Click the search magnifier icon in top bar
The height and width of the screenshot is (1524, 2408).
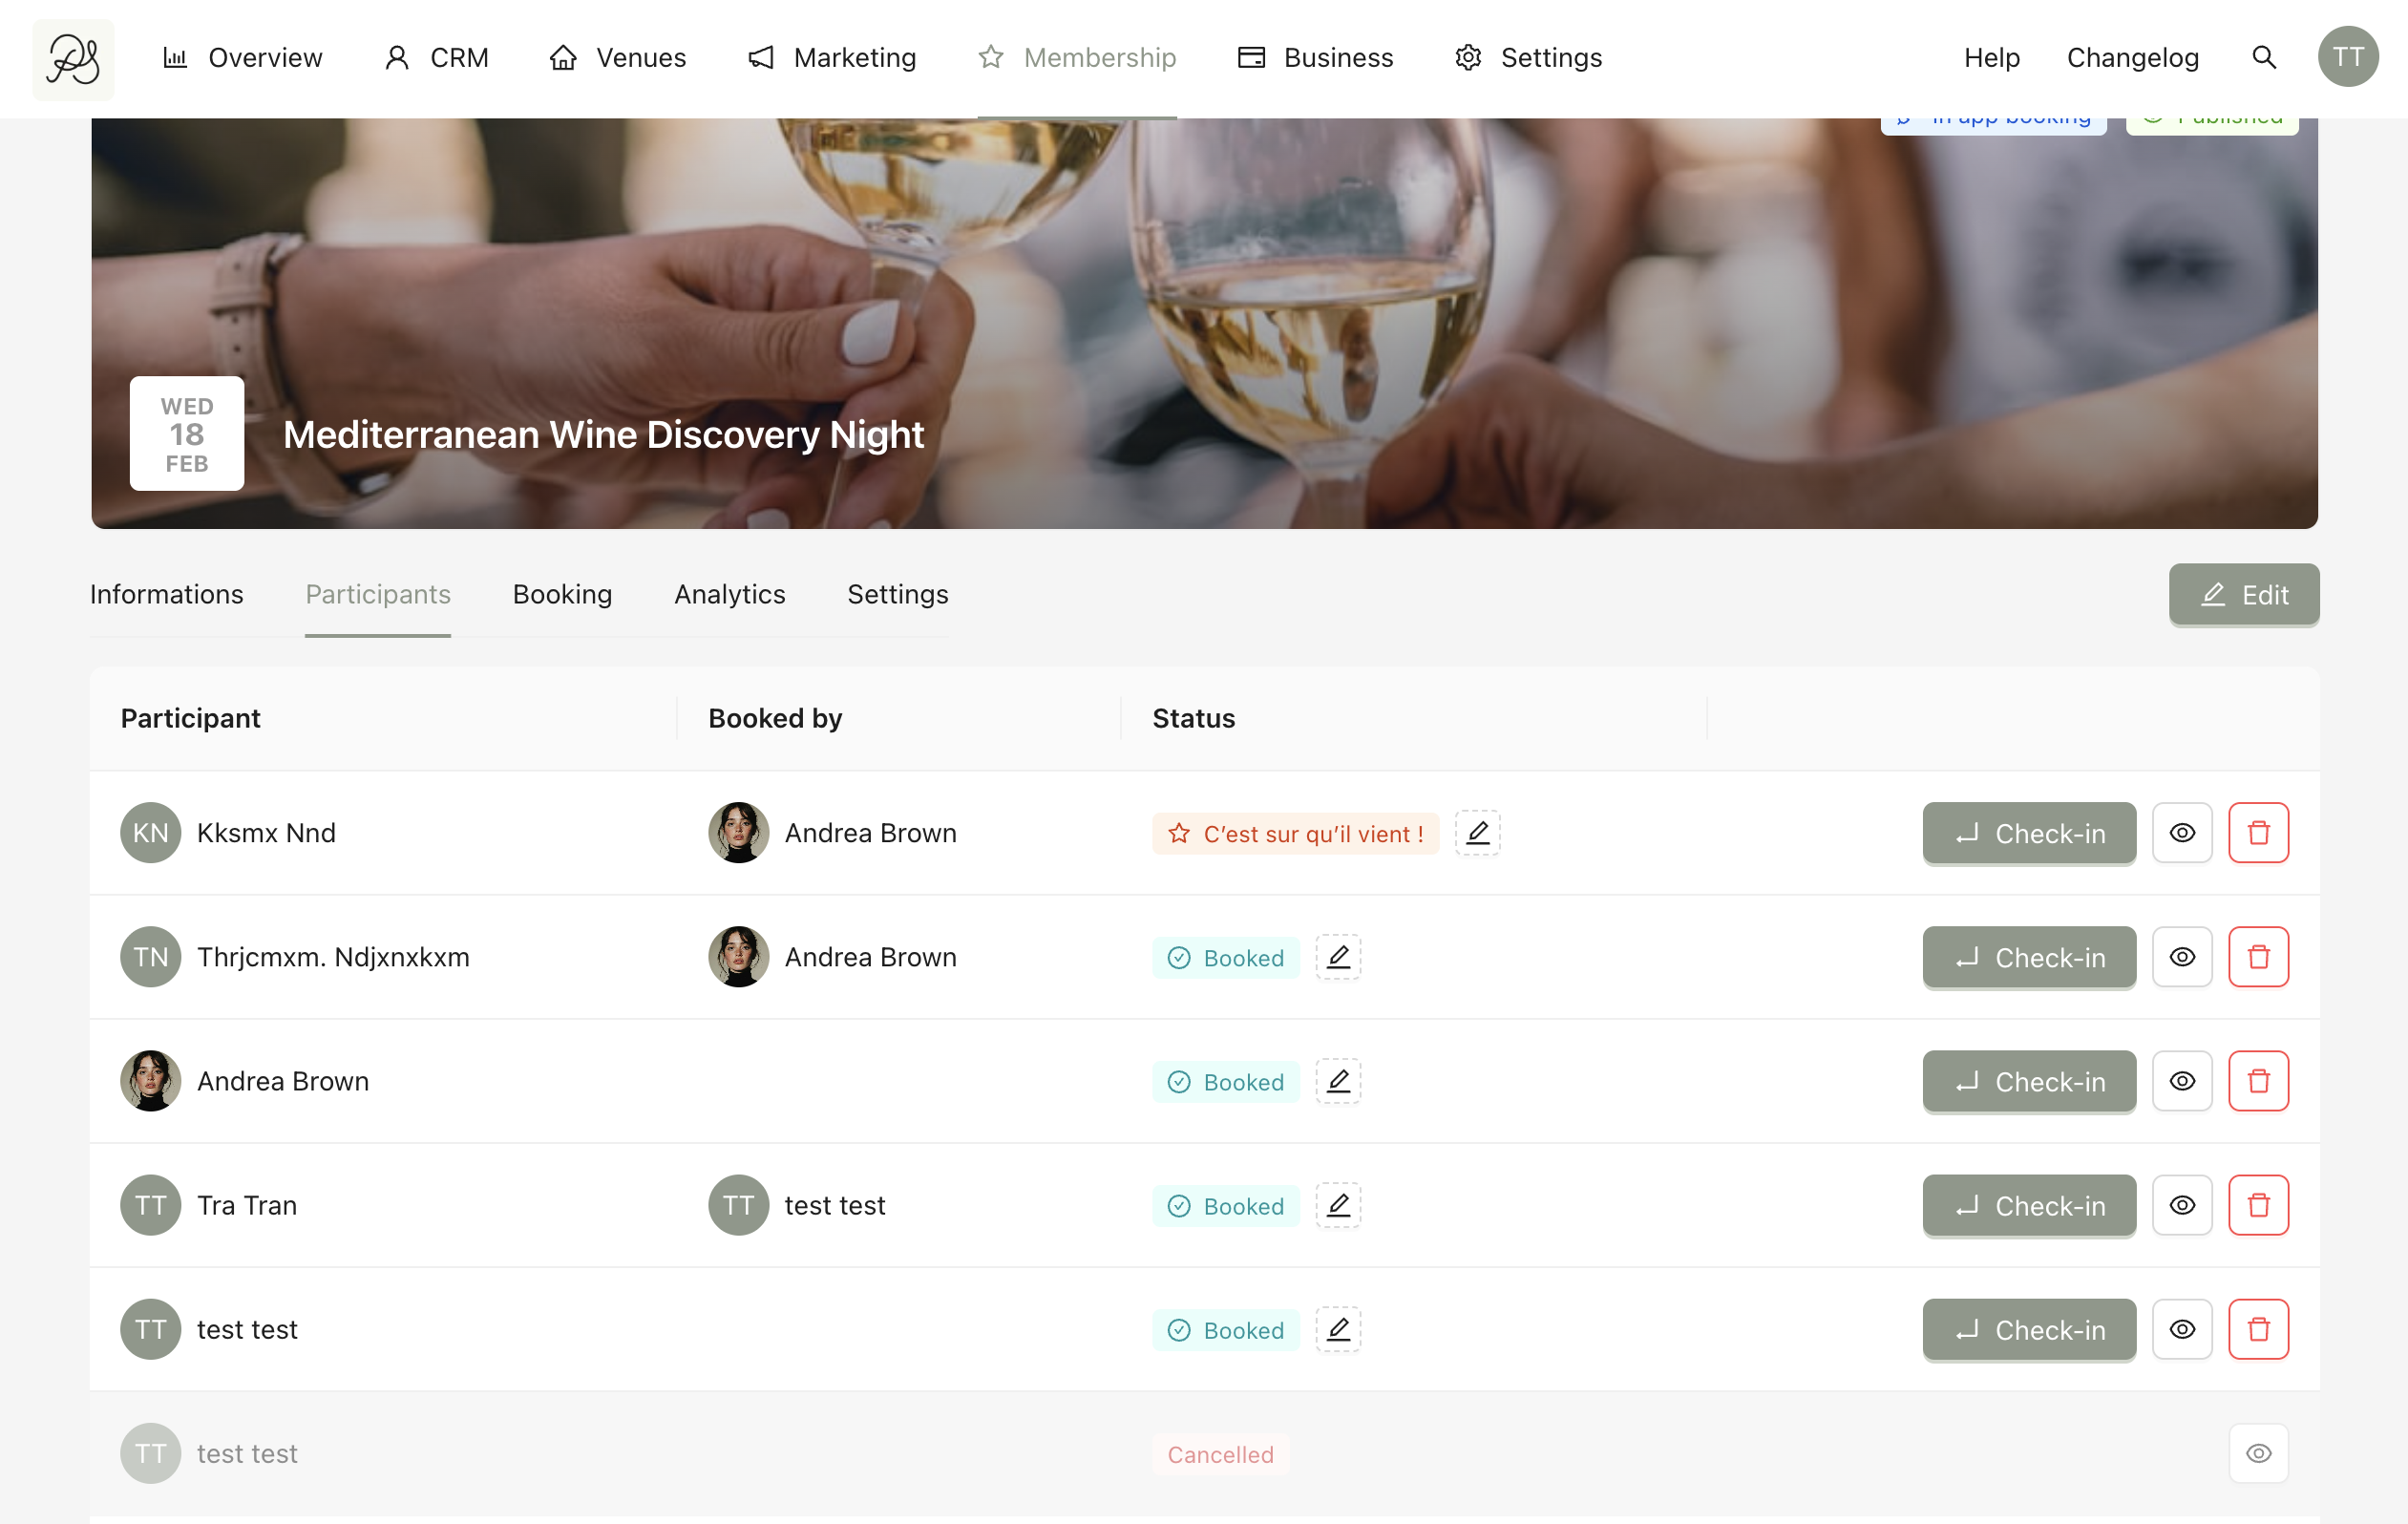click(x=2263, y=58)
